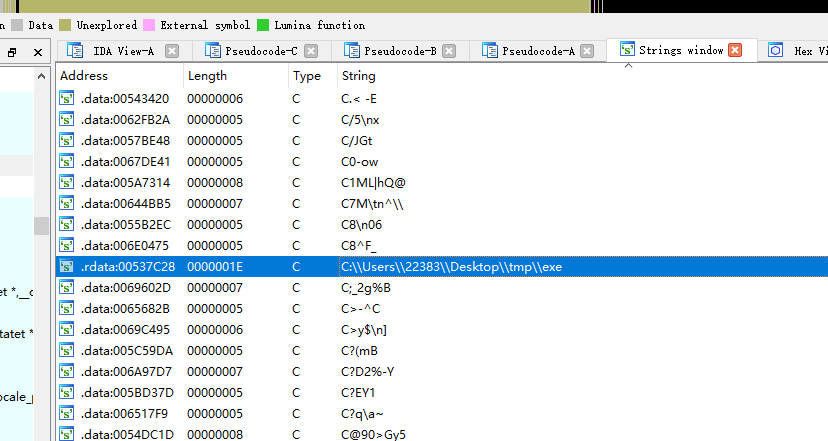
Task: Click the navigation band overview bar
Action: click(x=414, y=6)
